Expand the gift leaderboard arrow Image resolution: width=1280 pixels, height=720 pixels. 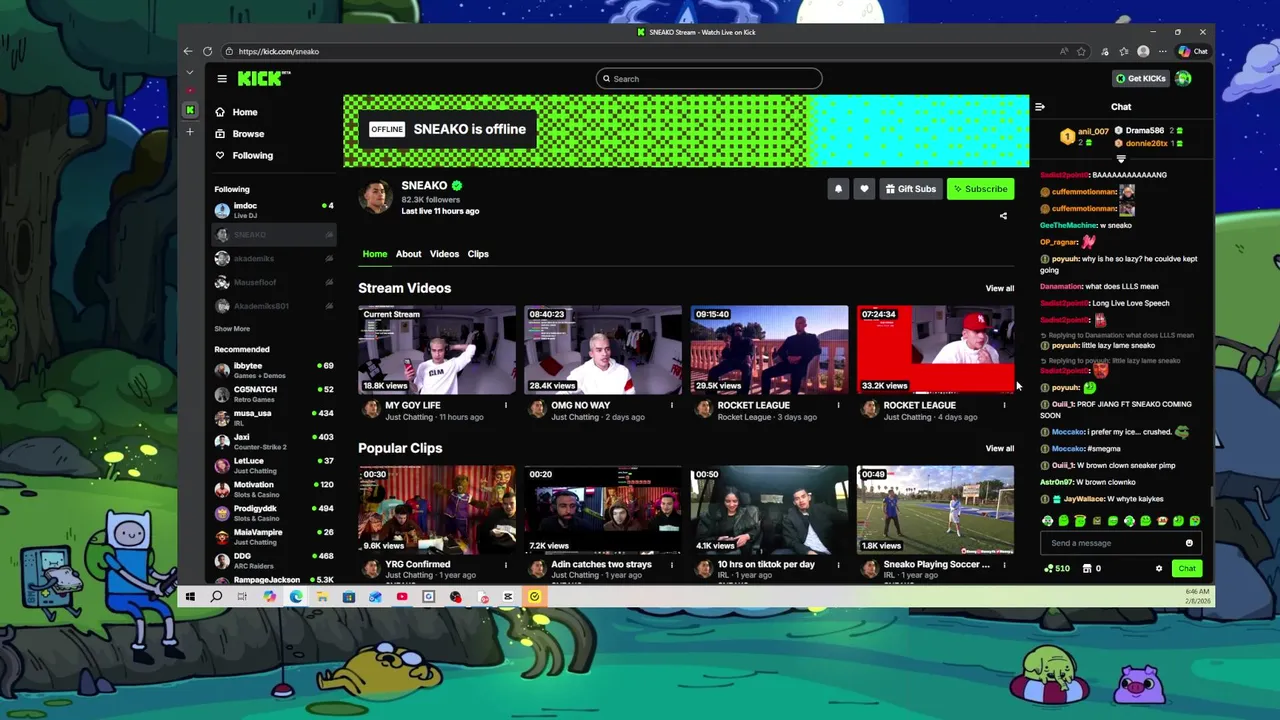(1121, 159)
